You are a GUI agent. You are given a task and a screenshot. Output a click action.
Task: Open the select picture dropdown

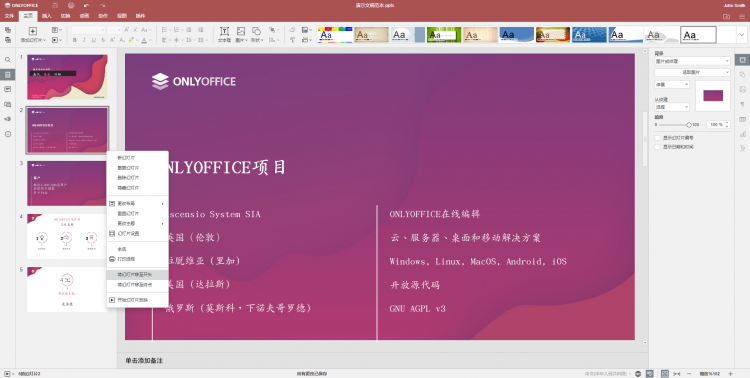pyautogui.click(x=692, y=72)
